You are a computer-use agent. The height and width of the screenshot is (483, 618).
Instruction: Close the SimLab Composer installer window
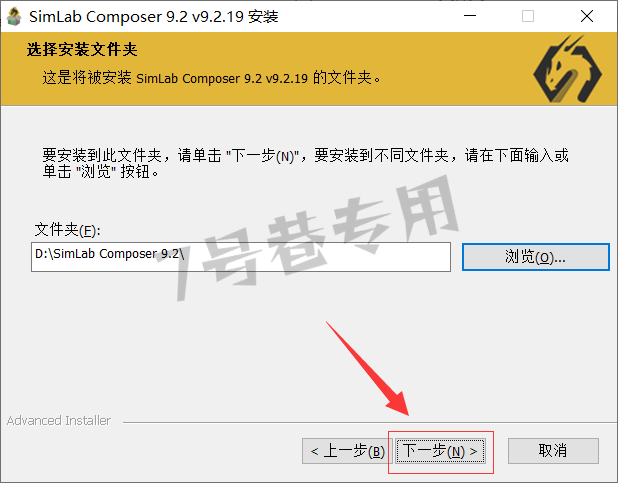point(587,16)
